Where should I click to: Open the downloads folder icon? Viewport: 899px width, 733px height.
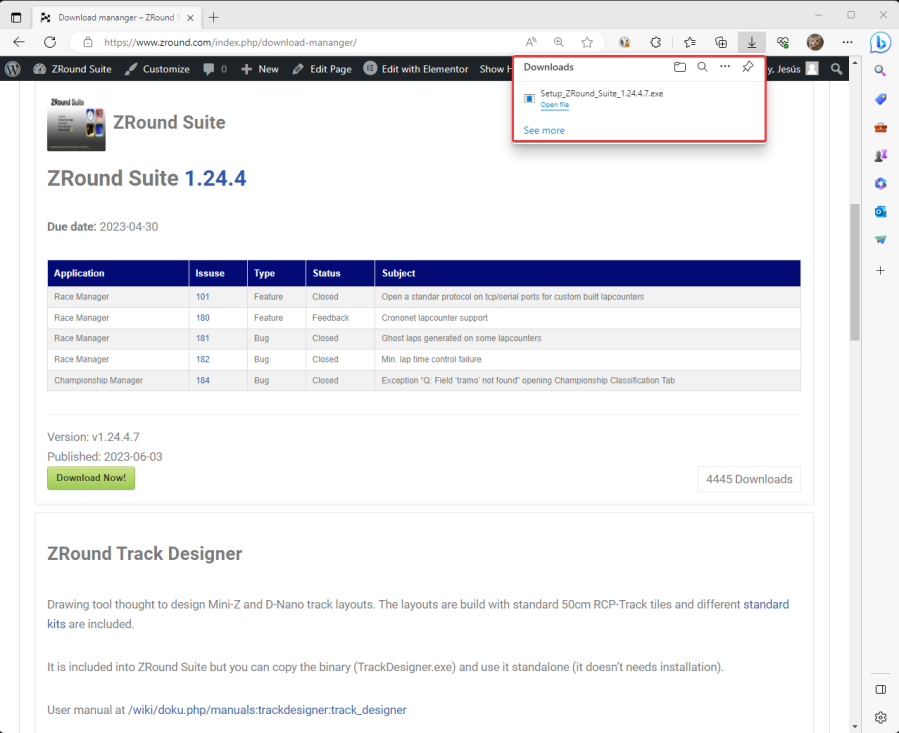point(679,67)
